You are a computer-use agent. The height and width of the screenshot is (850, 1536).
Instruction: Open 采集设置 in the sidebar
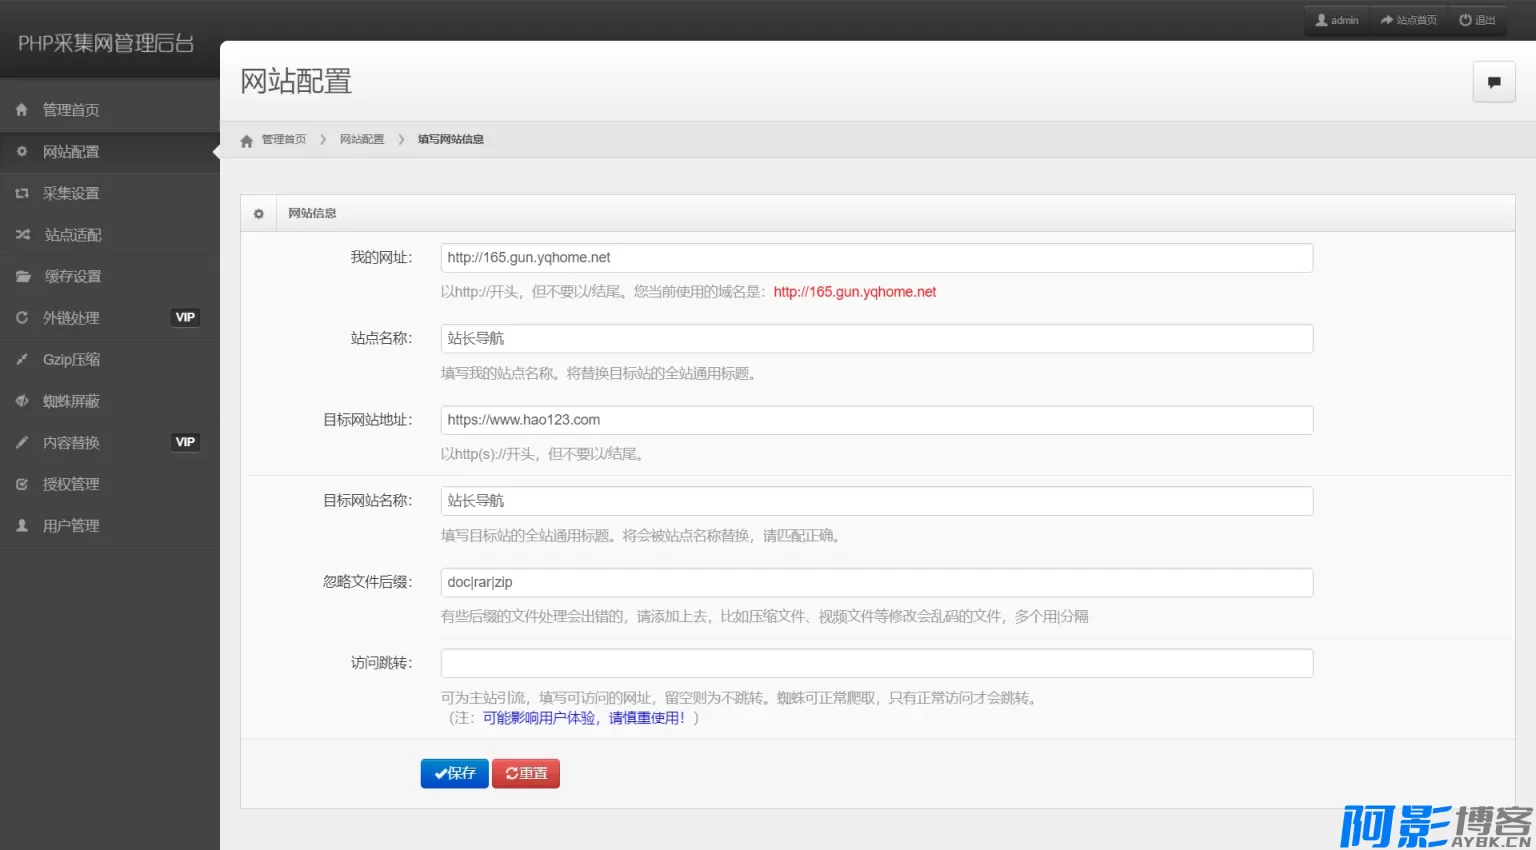tap(71, 193)
